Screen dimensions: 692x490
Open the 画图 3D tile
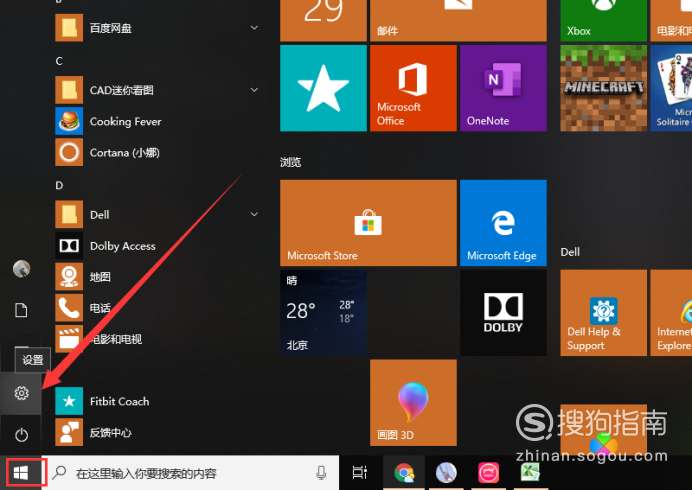pos(413,403)
